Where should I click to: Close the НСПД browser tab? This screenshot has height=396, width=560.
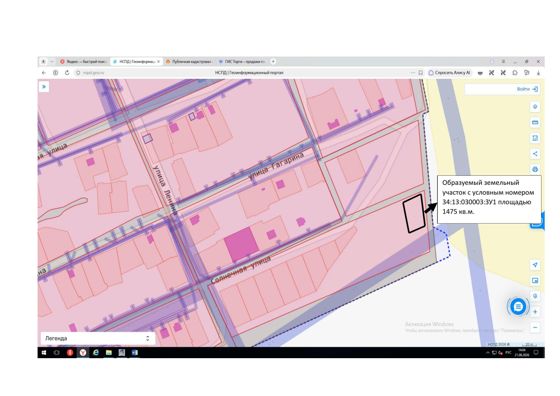point(159,62)
